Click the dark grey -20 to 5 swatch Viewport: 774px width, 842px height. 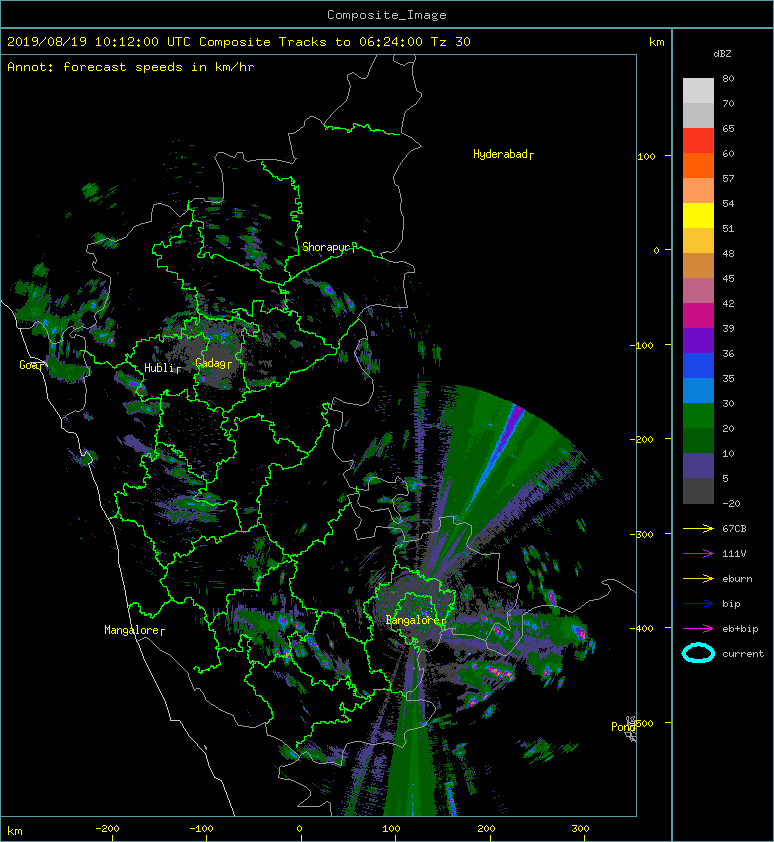coord(698,490)
